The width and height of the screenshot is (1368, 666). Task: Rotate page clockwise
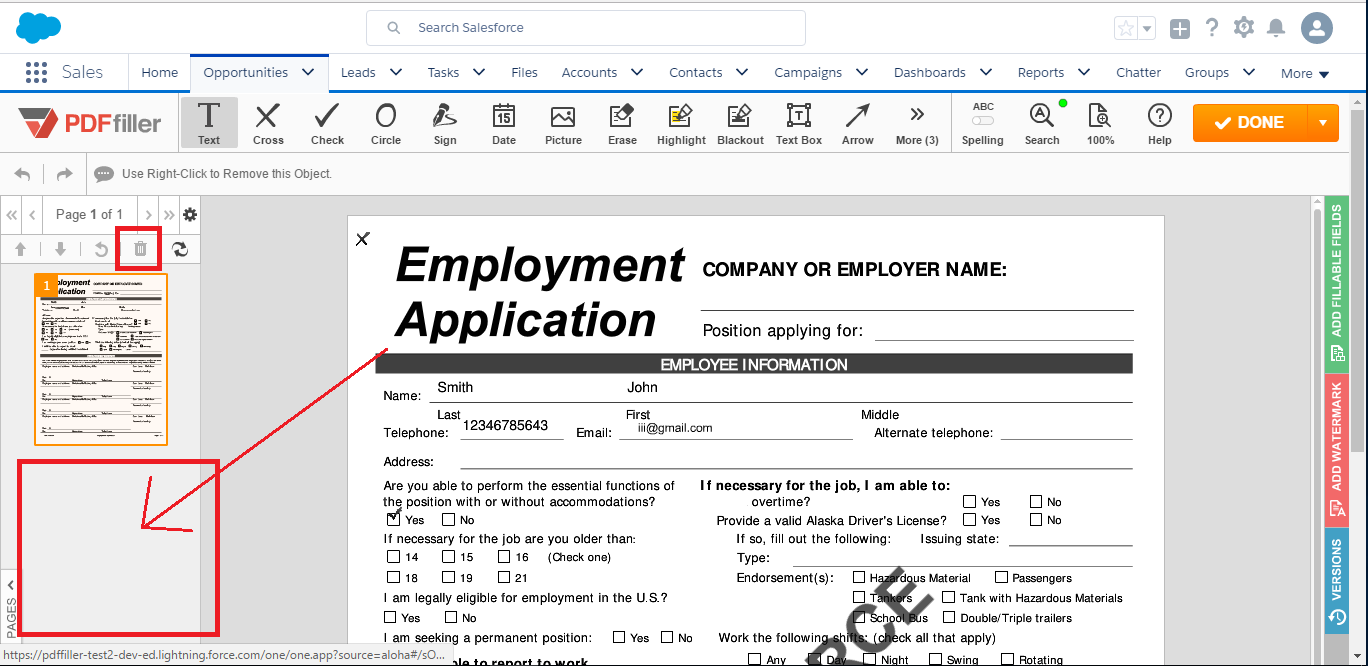180,249
